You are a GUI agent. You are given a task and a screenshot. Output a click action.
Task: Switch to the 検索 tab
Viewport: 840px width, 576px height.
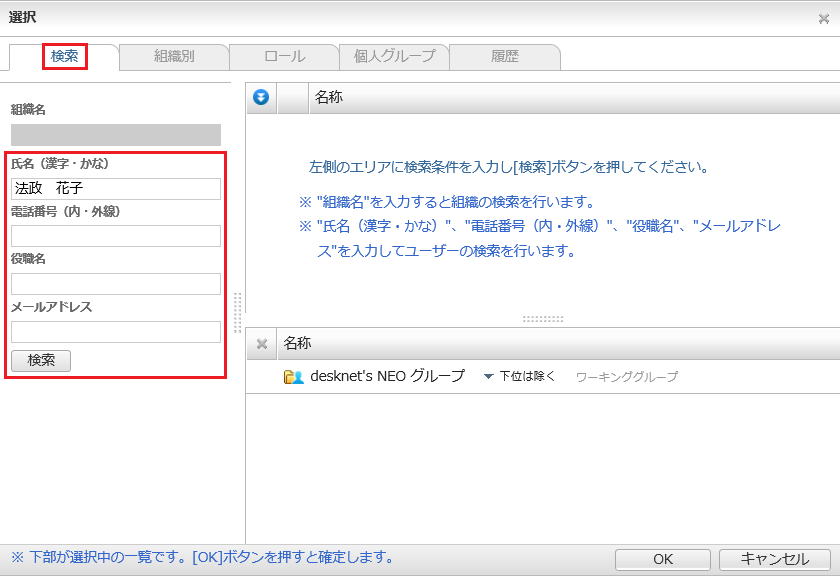click(64, 56)
